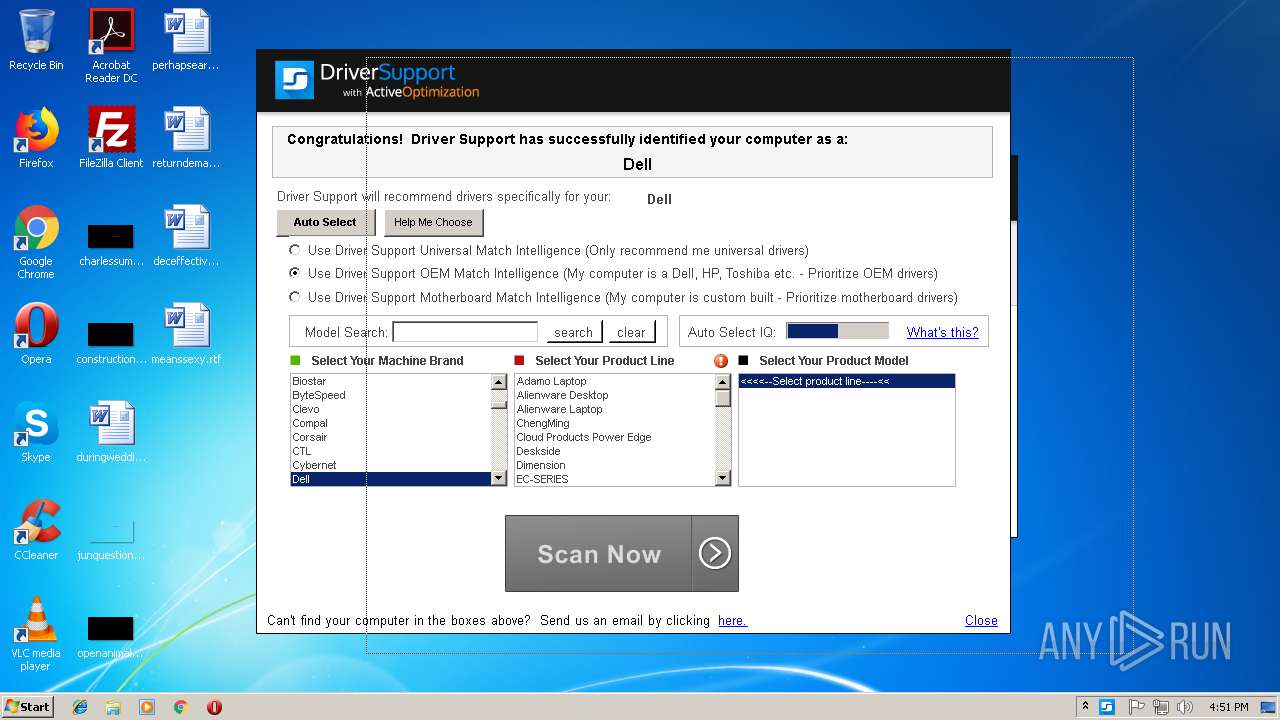Launch Acrobat Reader DC shortcut

coord(111,46)
